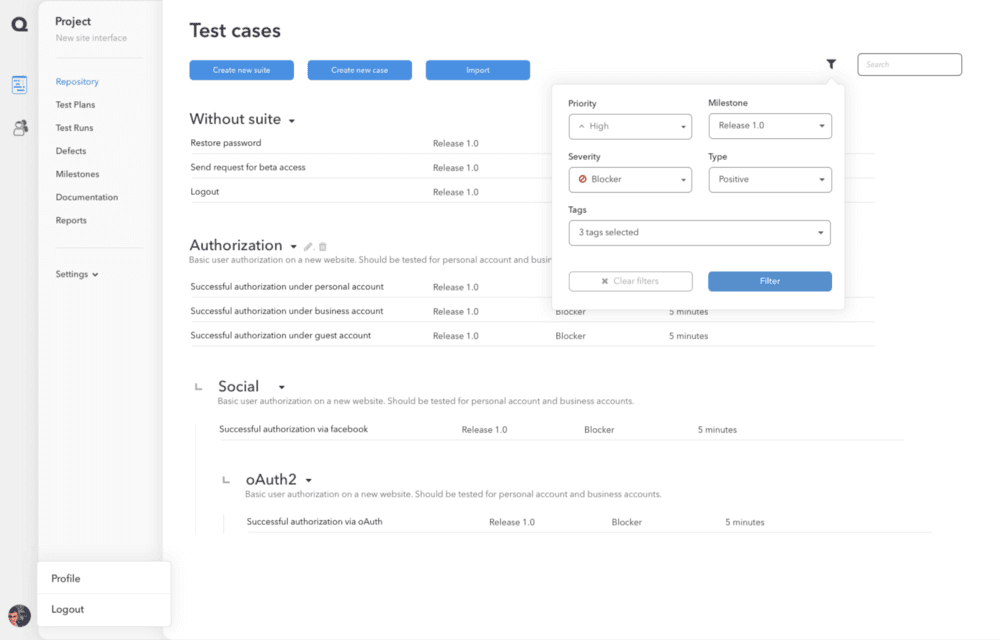Screen dimensions: 1000x640
Task: Expand the 3 tags selected dropdown
Action: pos(700,233)
